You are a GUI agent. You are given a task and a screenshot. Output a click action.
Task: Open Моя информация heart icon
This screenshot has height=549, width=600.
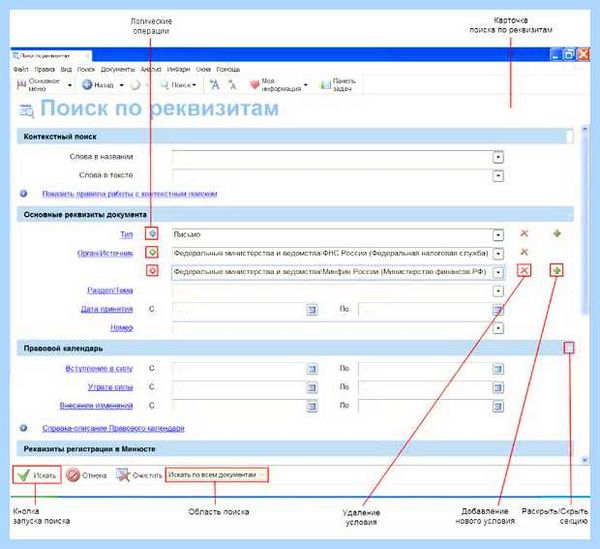click(254, 85)
